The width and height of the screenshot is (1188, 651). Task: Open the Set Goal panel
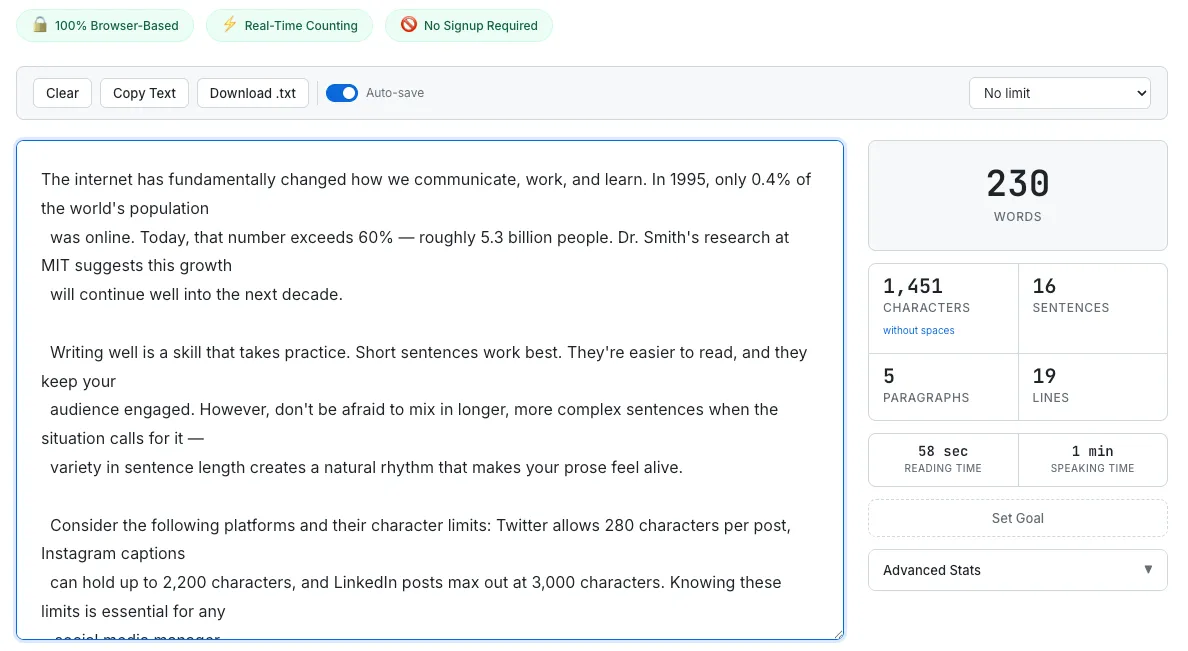click(1017, 518)
